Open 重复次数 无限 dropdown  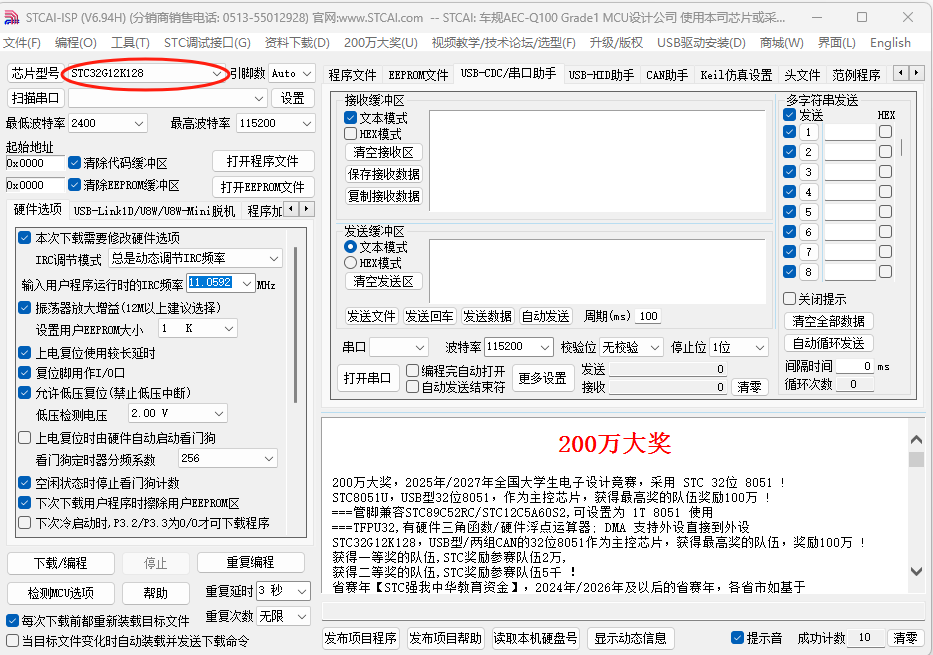tap(302, 616)
